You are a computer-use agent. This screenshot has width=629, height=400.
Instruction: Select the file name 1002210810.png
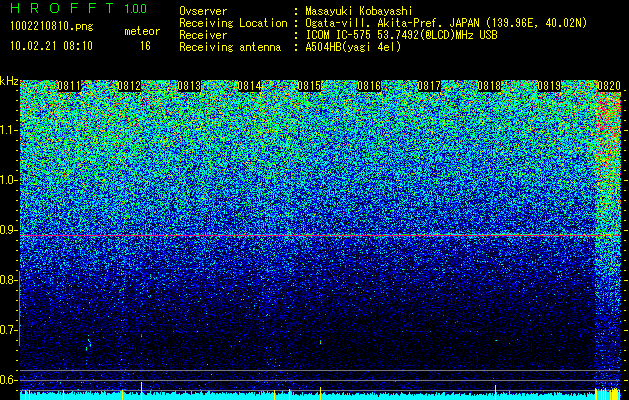coord(52,26)
